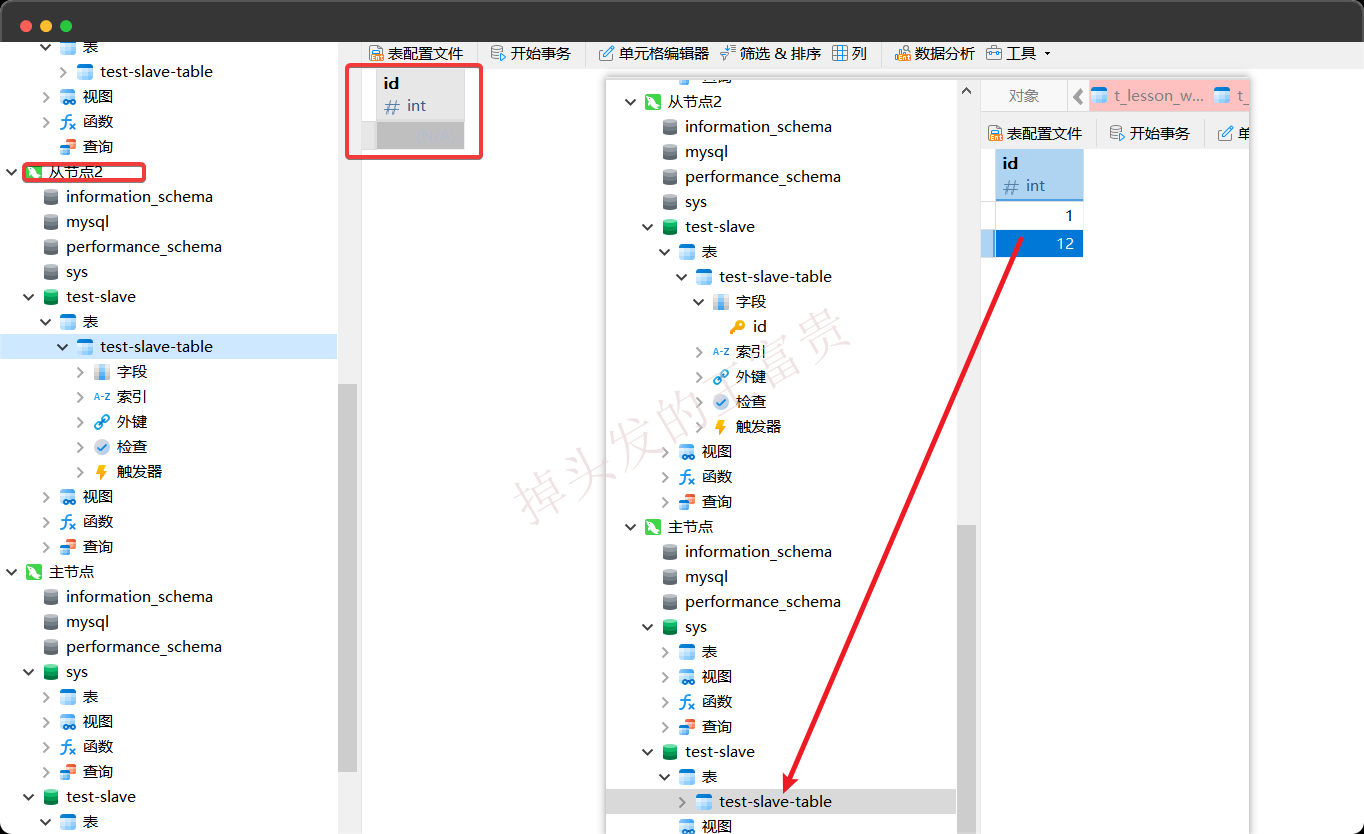The image size is (1364, 834).
Task: Select information_schema under 从节点2 in left sidebar
Action: click(139, 197)
